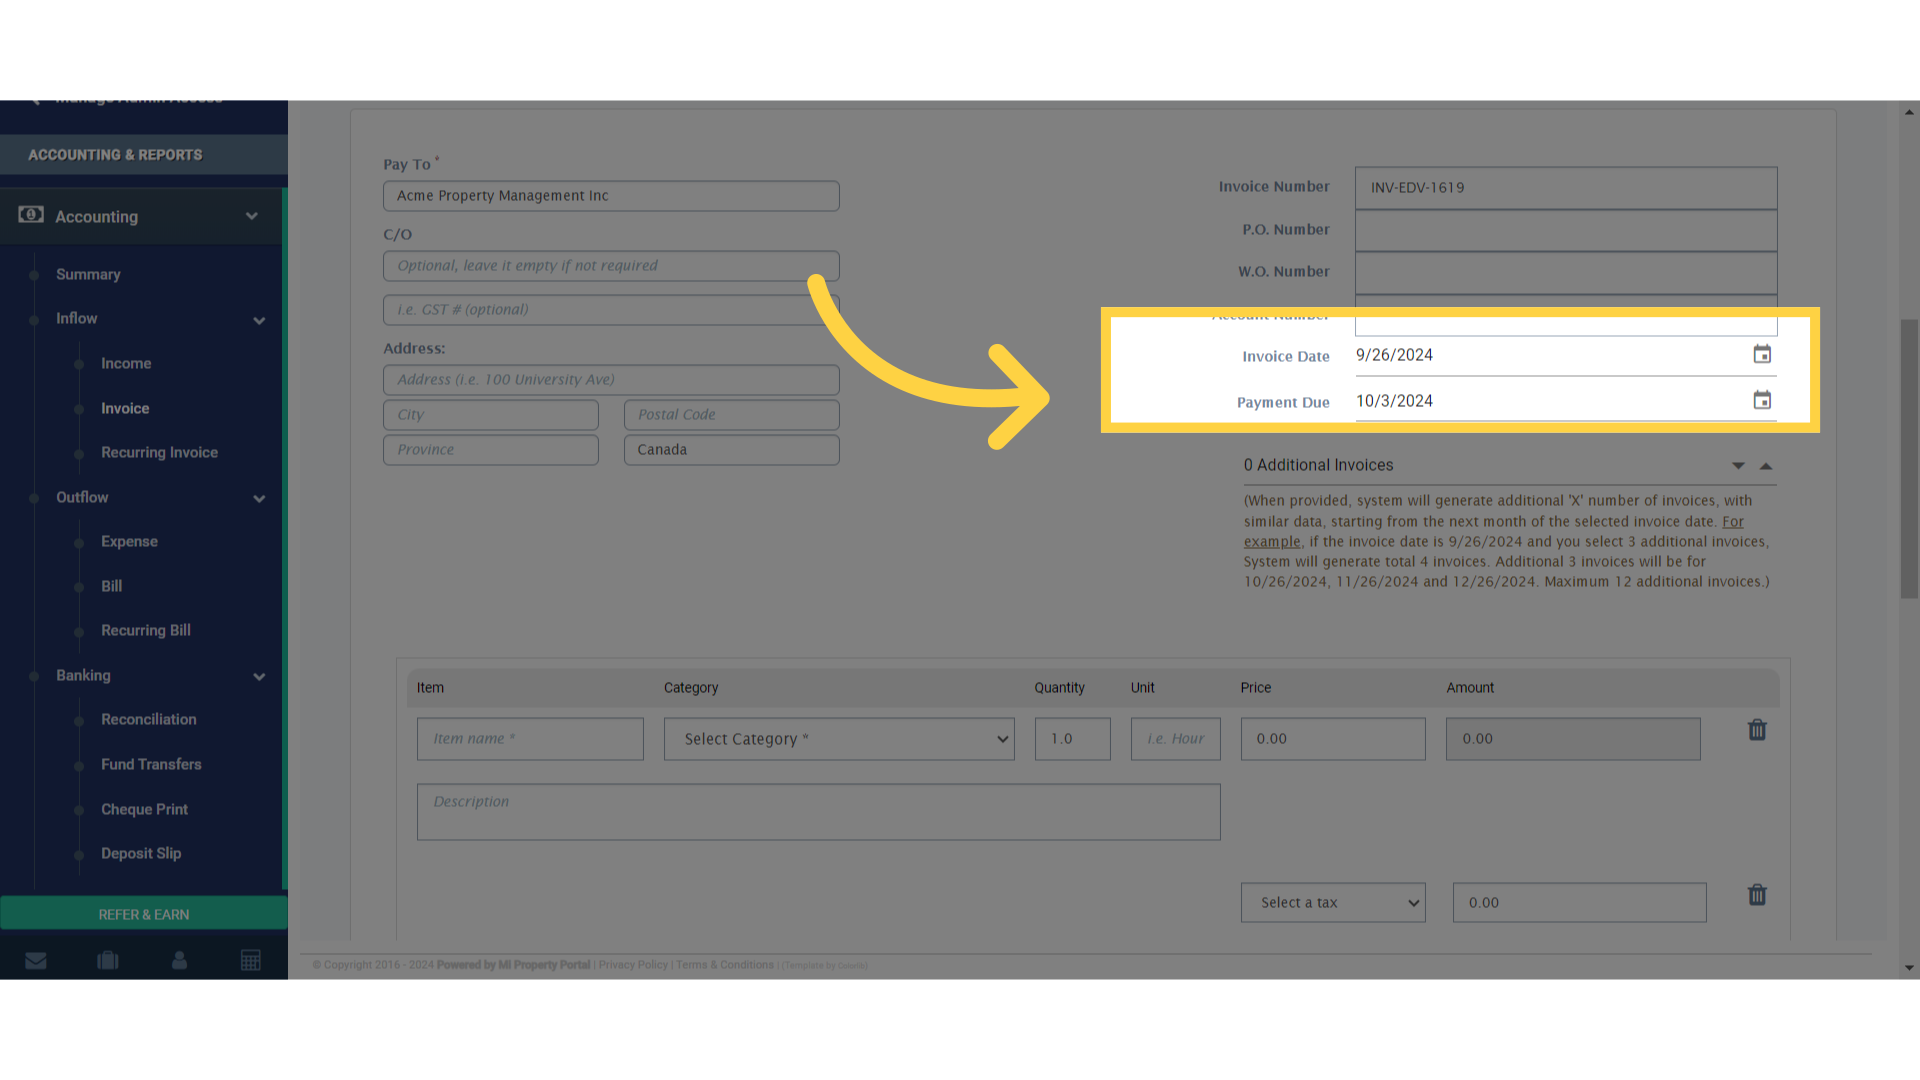Open the Invoice menu item
The height and width of the screenshot is (1080, 1920).
[125, 408]
